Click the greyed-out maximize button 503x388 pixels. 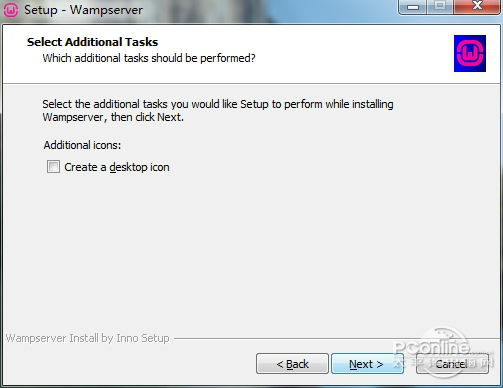pyautogui.click(x=440, y=7)
